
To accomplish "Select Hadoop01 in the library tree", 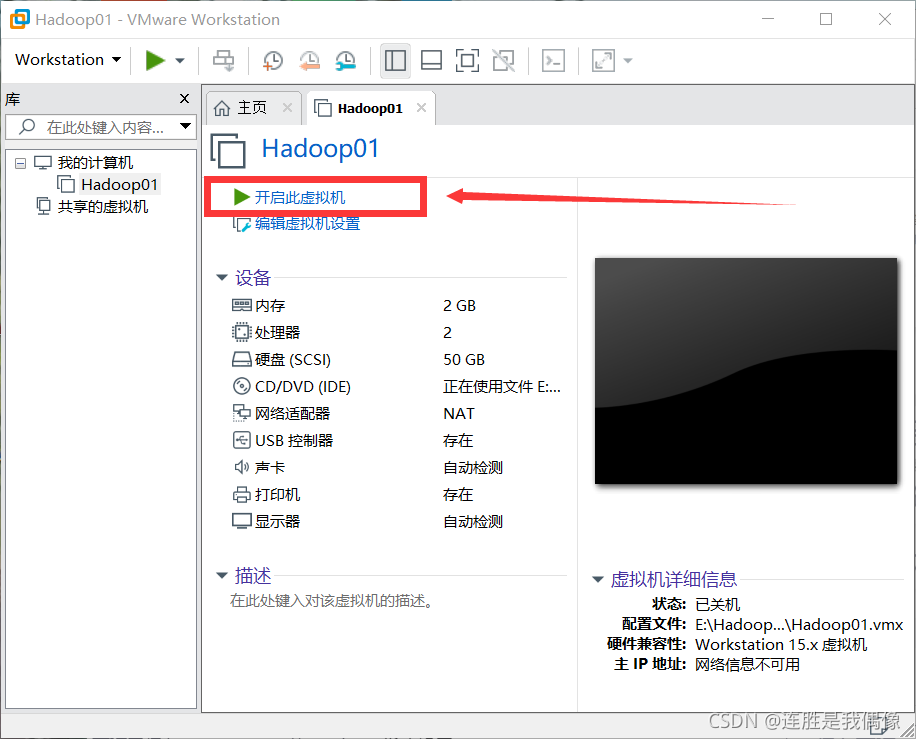I will (119, 185).
